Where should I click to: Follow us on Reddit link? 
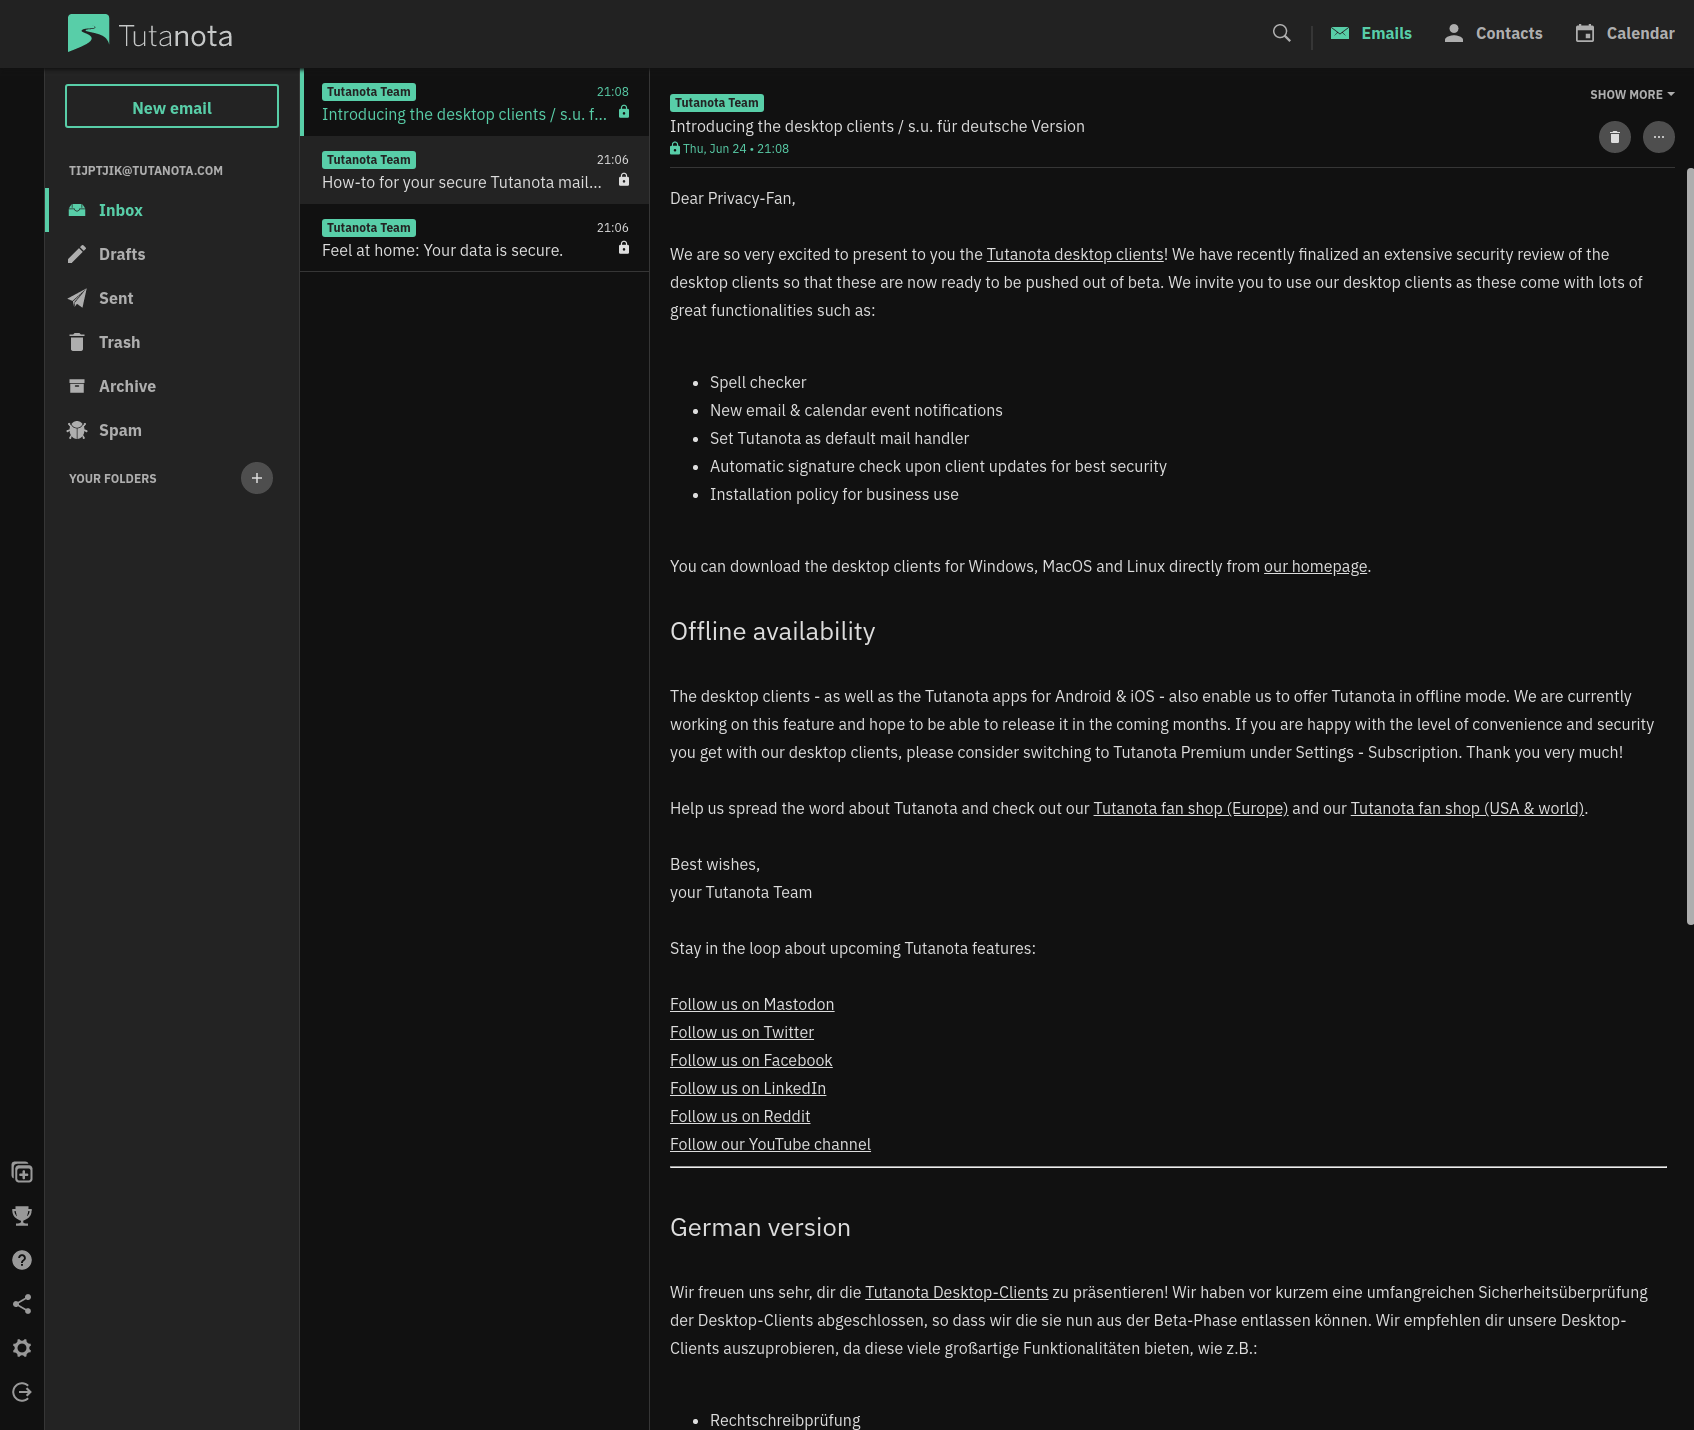tap(740, 1116)
